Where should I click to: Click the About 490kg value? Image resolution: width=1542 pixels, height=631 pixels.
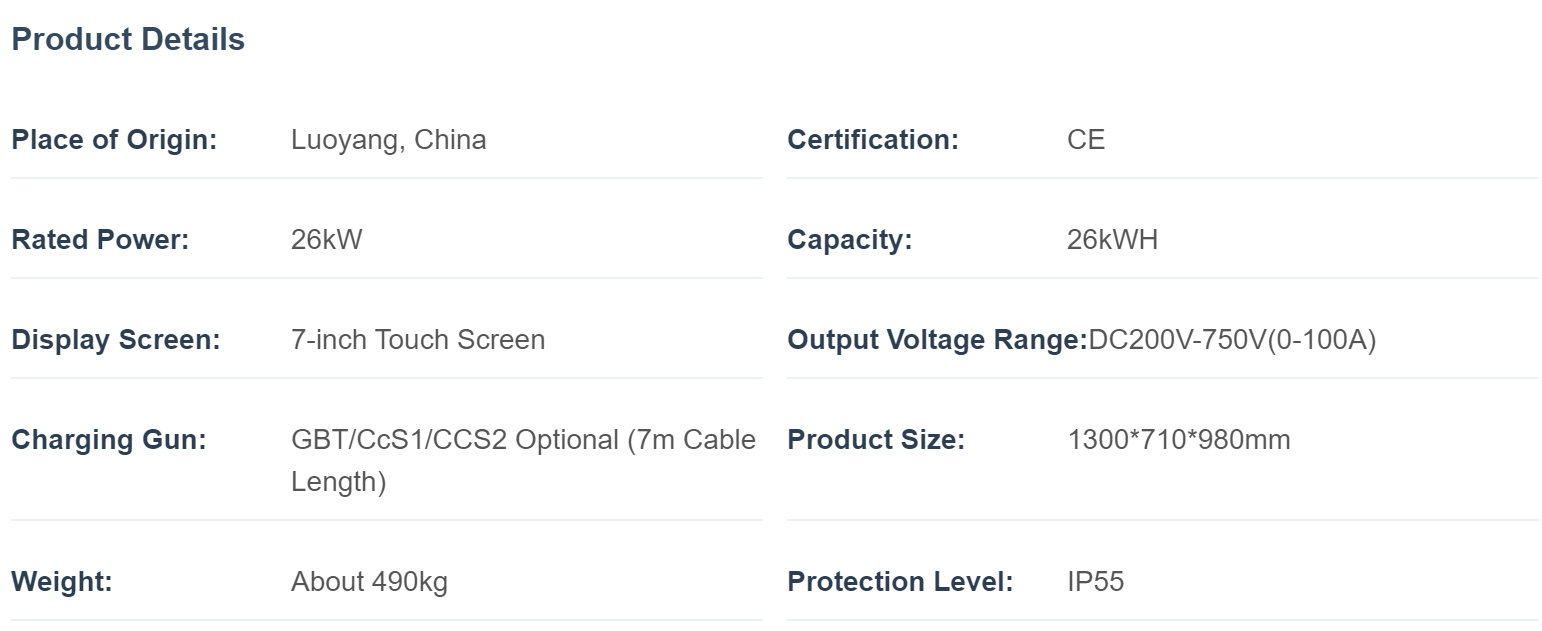tap(369, 582)
